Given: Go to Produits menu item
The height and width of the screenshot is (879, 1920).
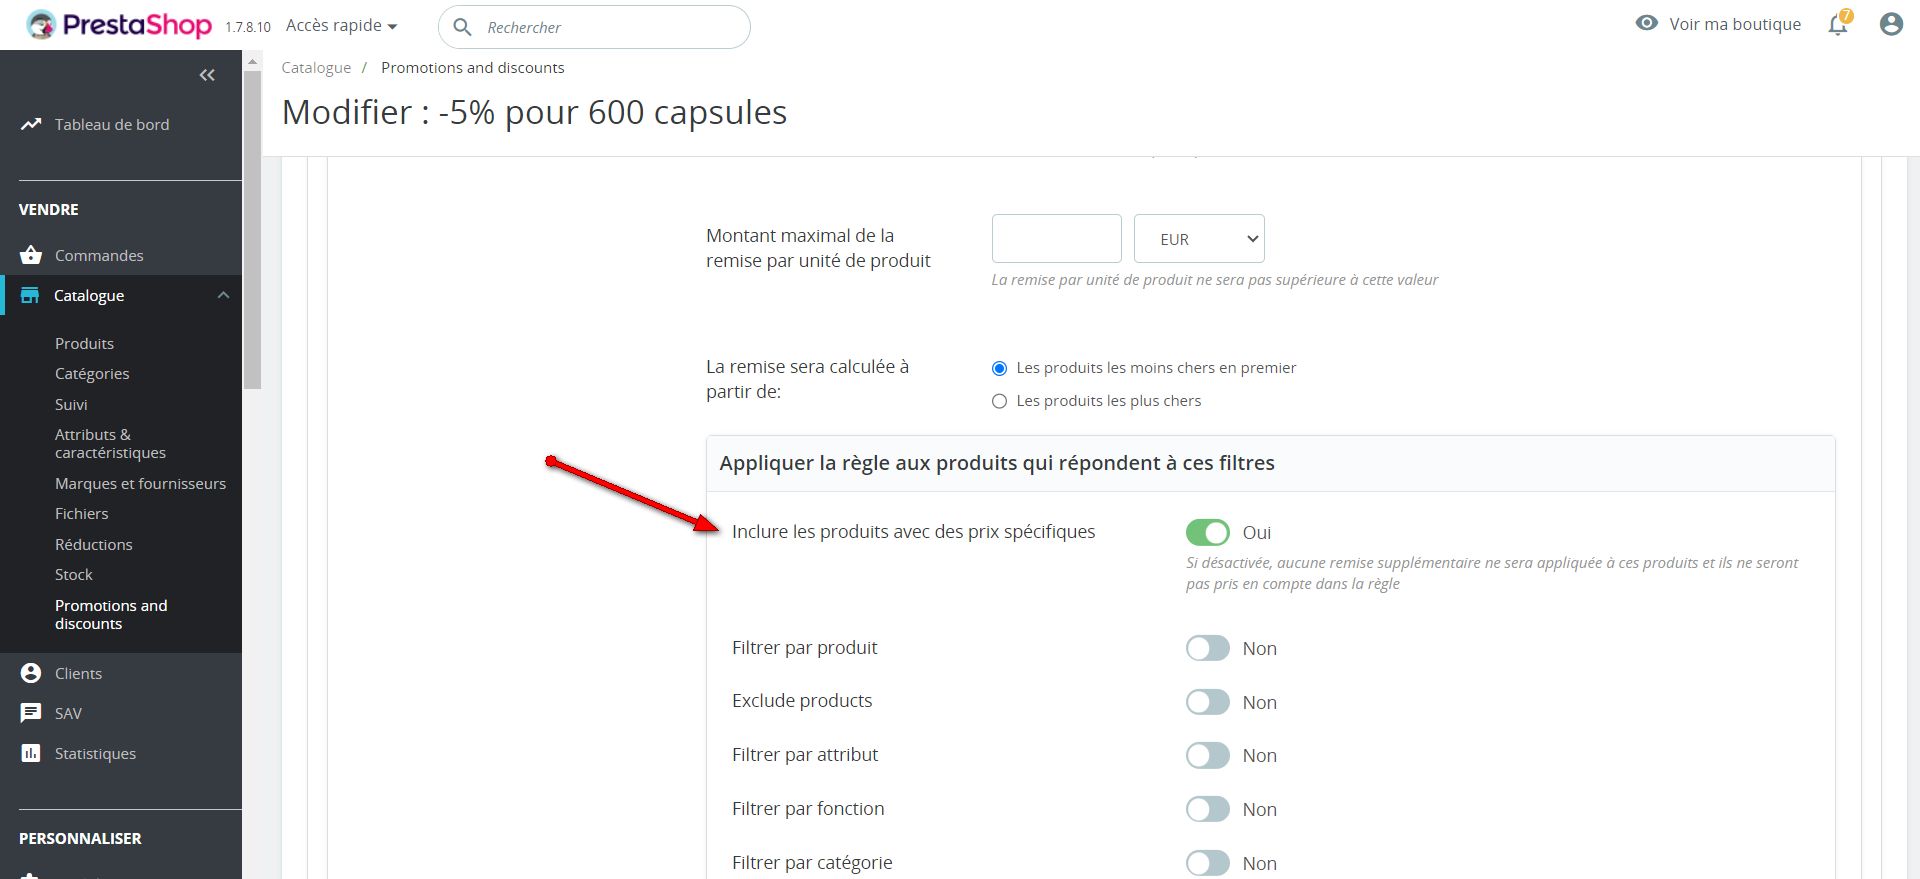Looking at the screenshot, I should coord(84,343).
